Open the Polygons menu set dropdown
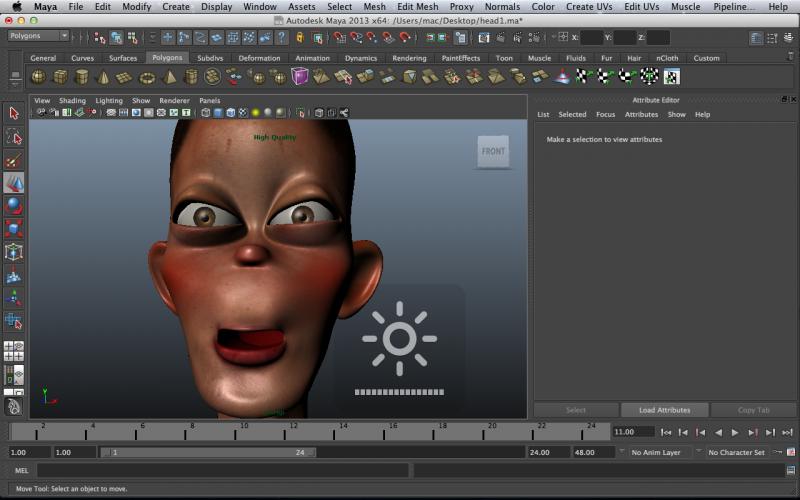800x500 pixels. [x=38, y=36]
